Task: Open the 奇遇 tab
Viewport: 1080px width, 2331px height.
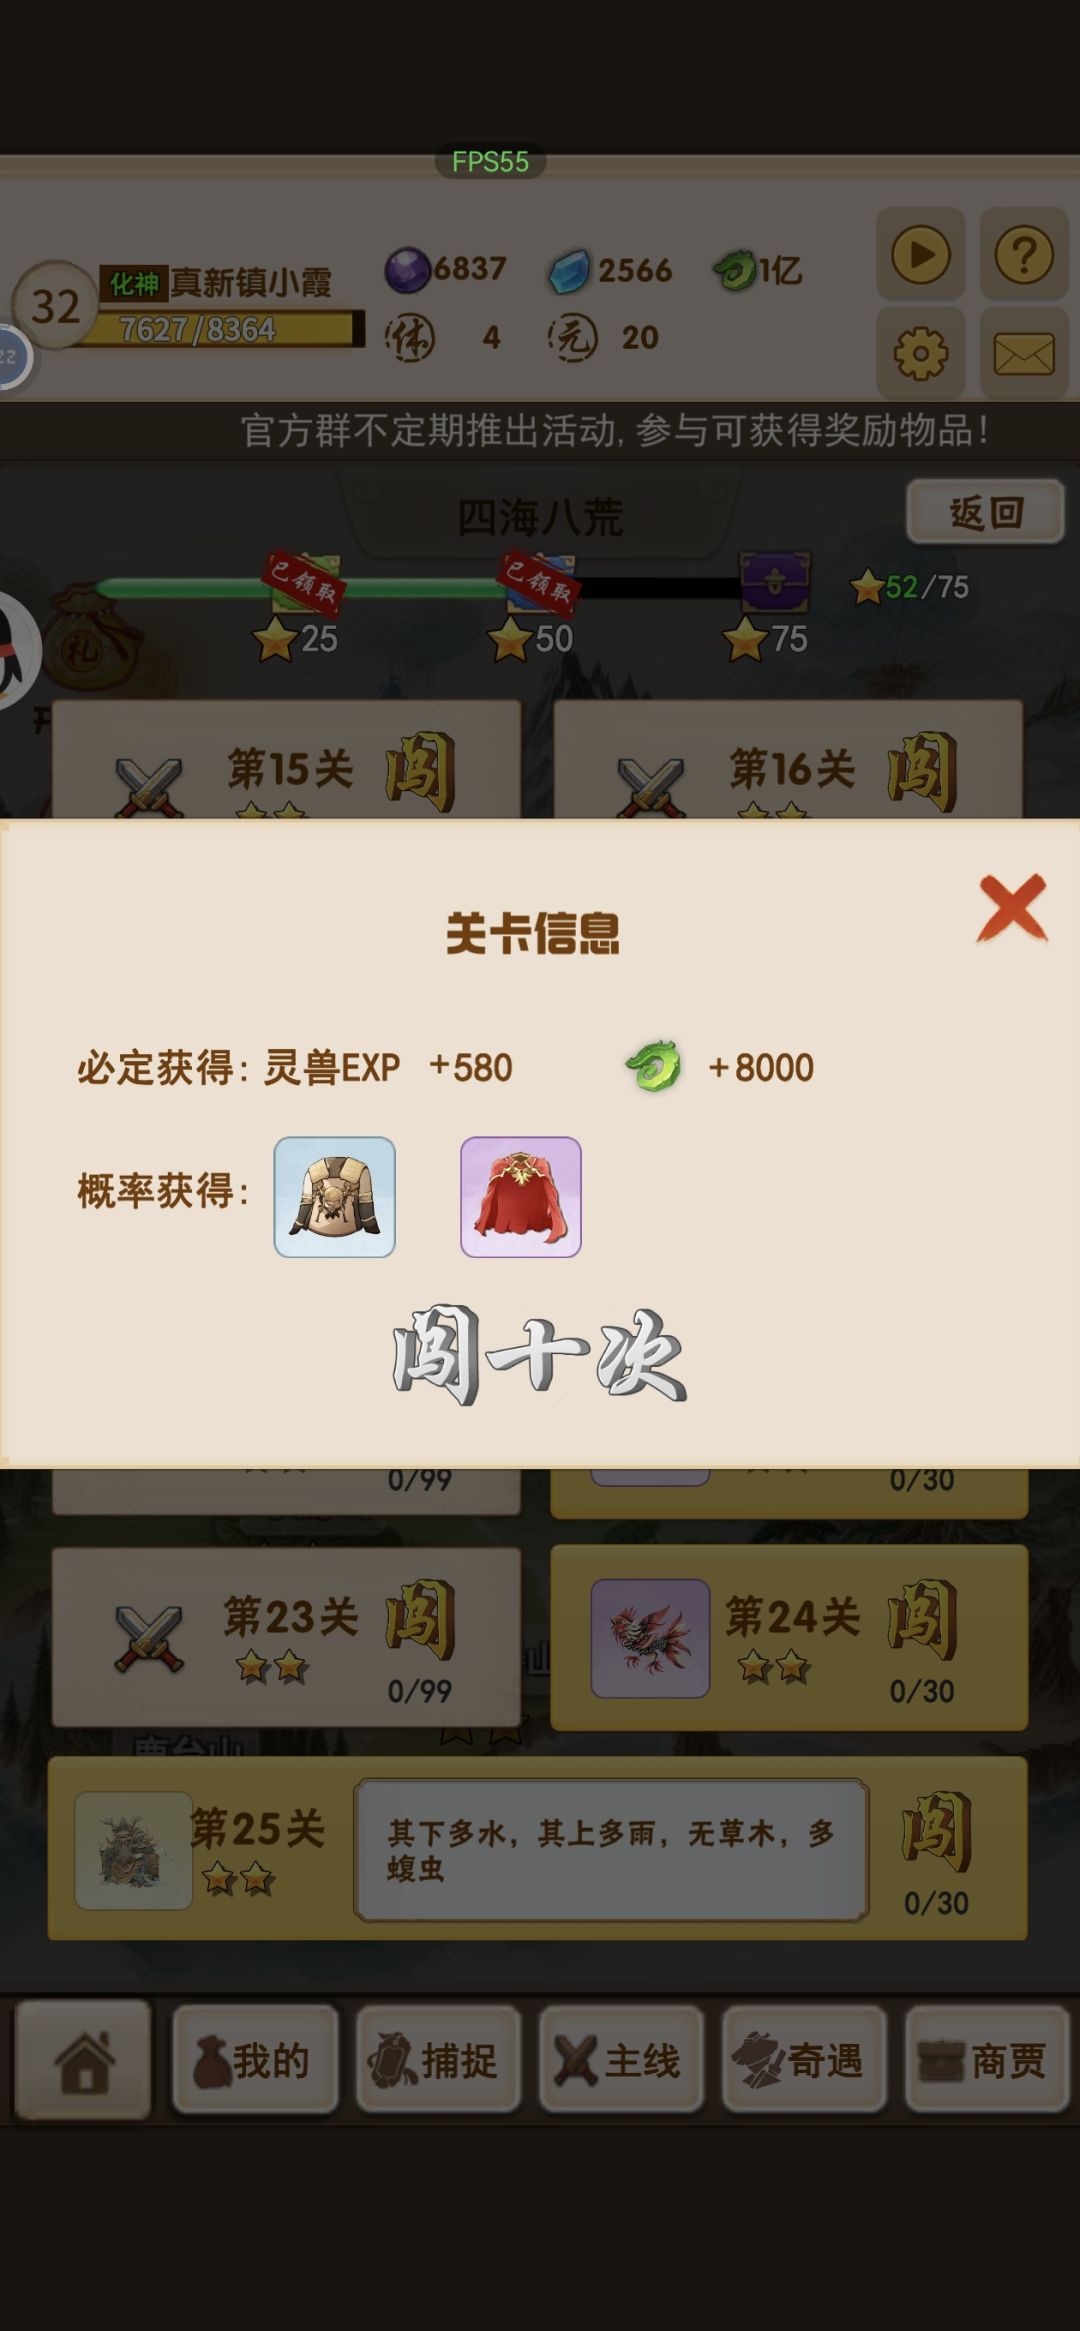Action: (x=804, y=2061)
